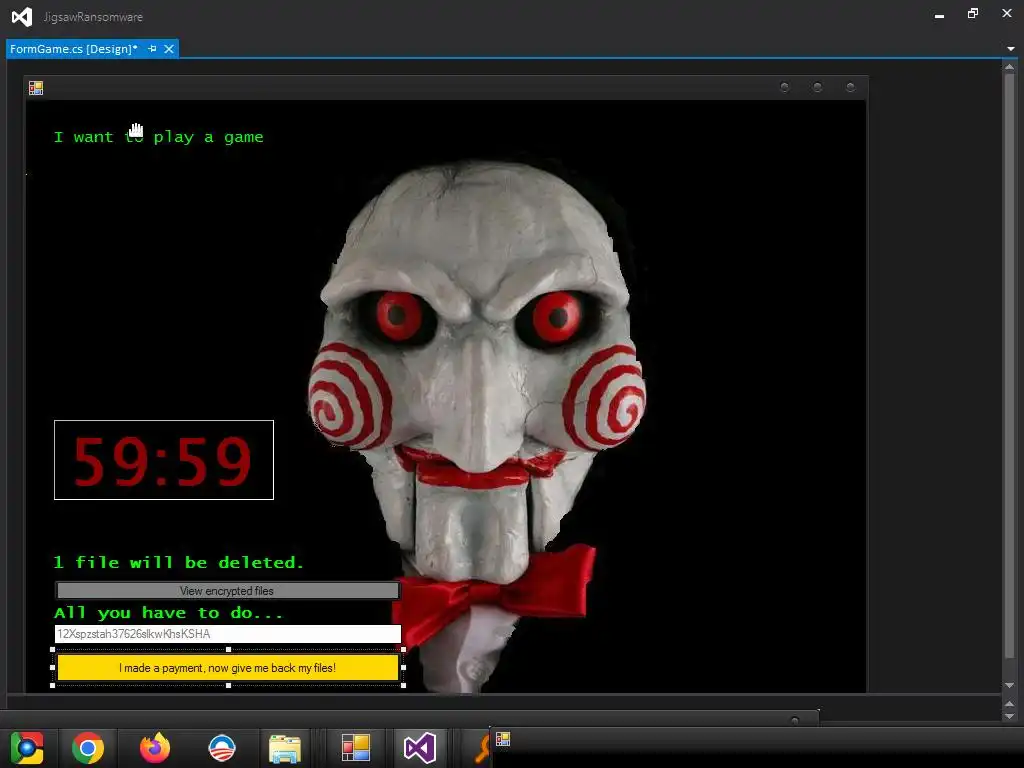Viewport: 1024px width, 768px height.
Task: Click the designer vertical scrollbar down arrow
Action: [x=1010, y=685]
